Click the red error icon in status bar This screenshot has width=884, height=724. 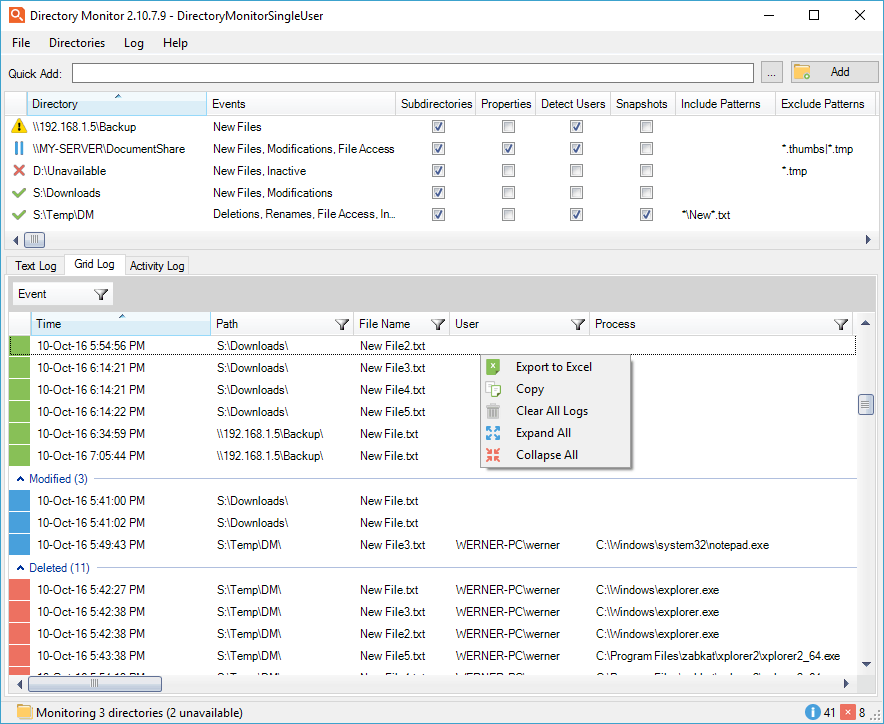(x=847, y=712)
